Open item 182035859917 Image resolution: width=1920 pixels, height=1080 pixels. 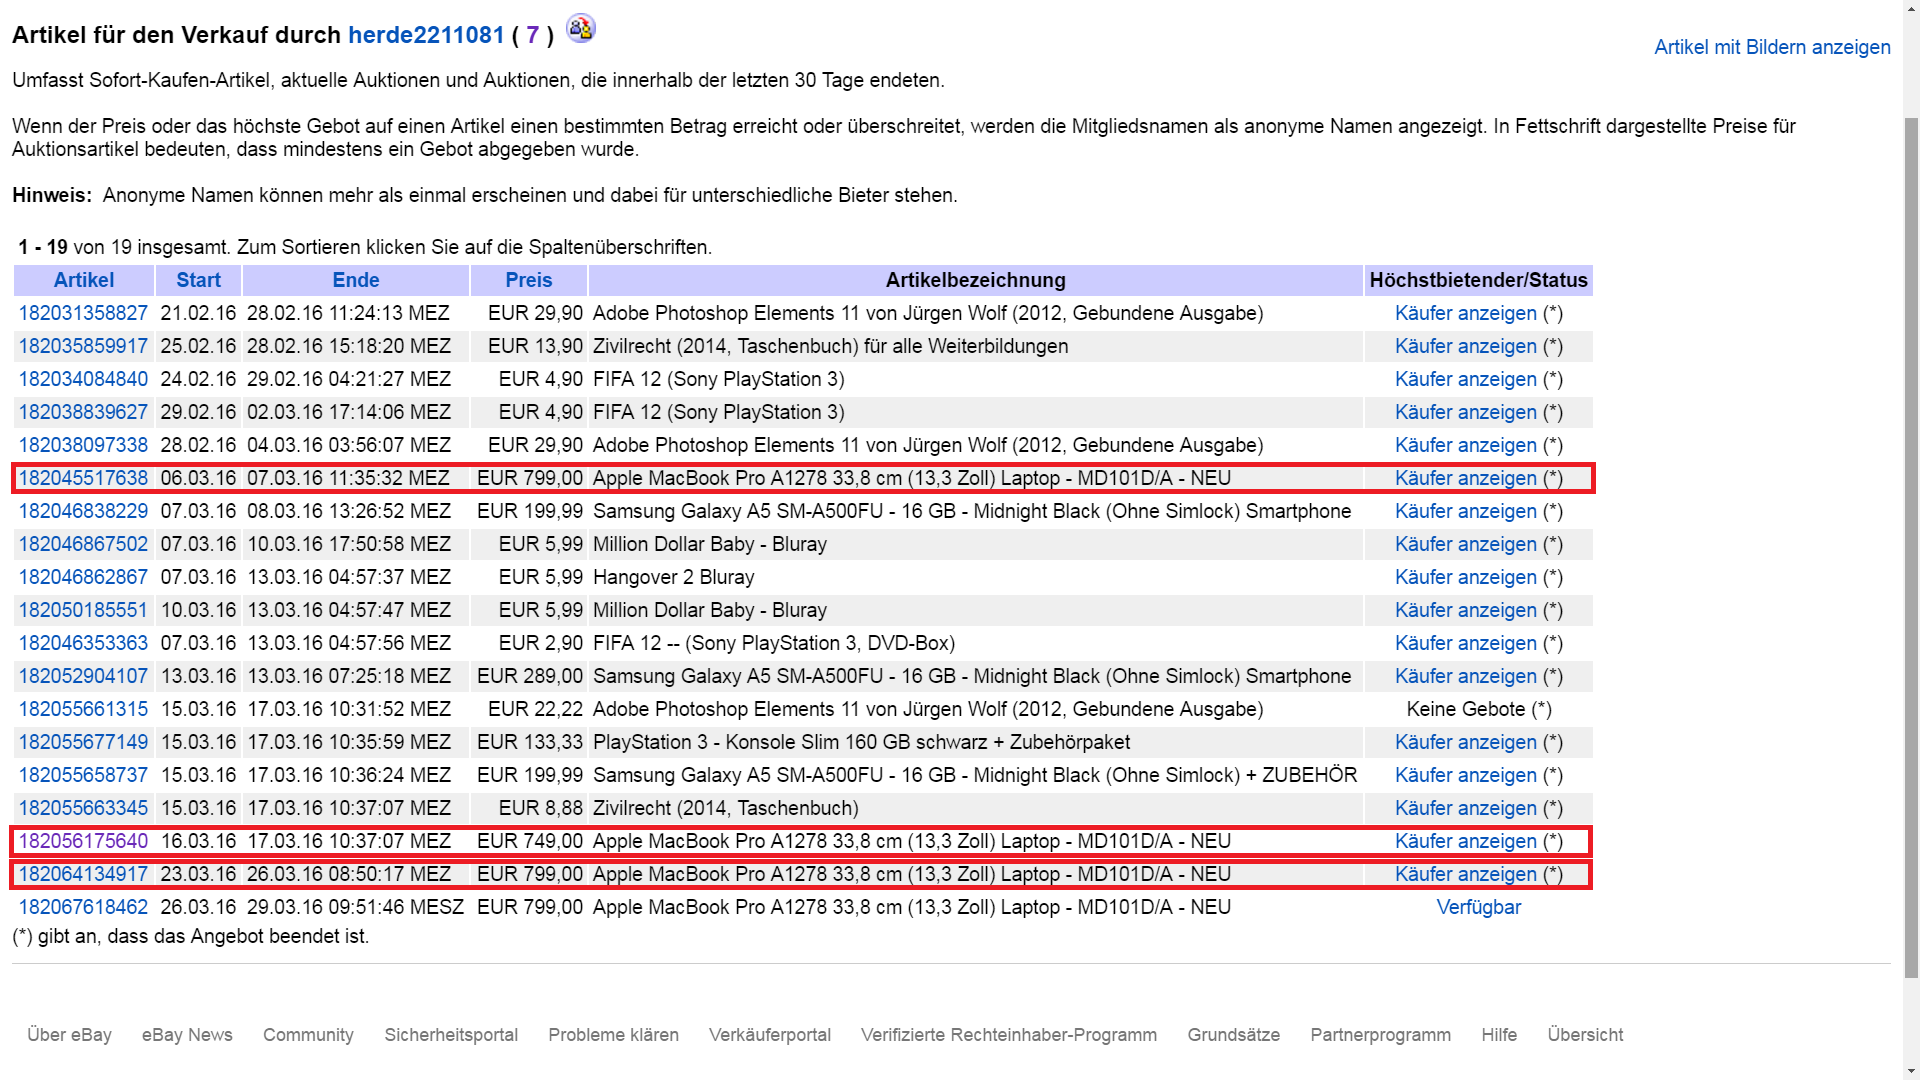pyautogui.click(x=83, y=346)
